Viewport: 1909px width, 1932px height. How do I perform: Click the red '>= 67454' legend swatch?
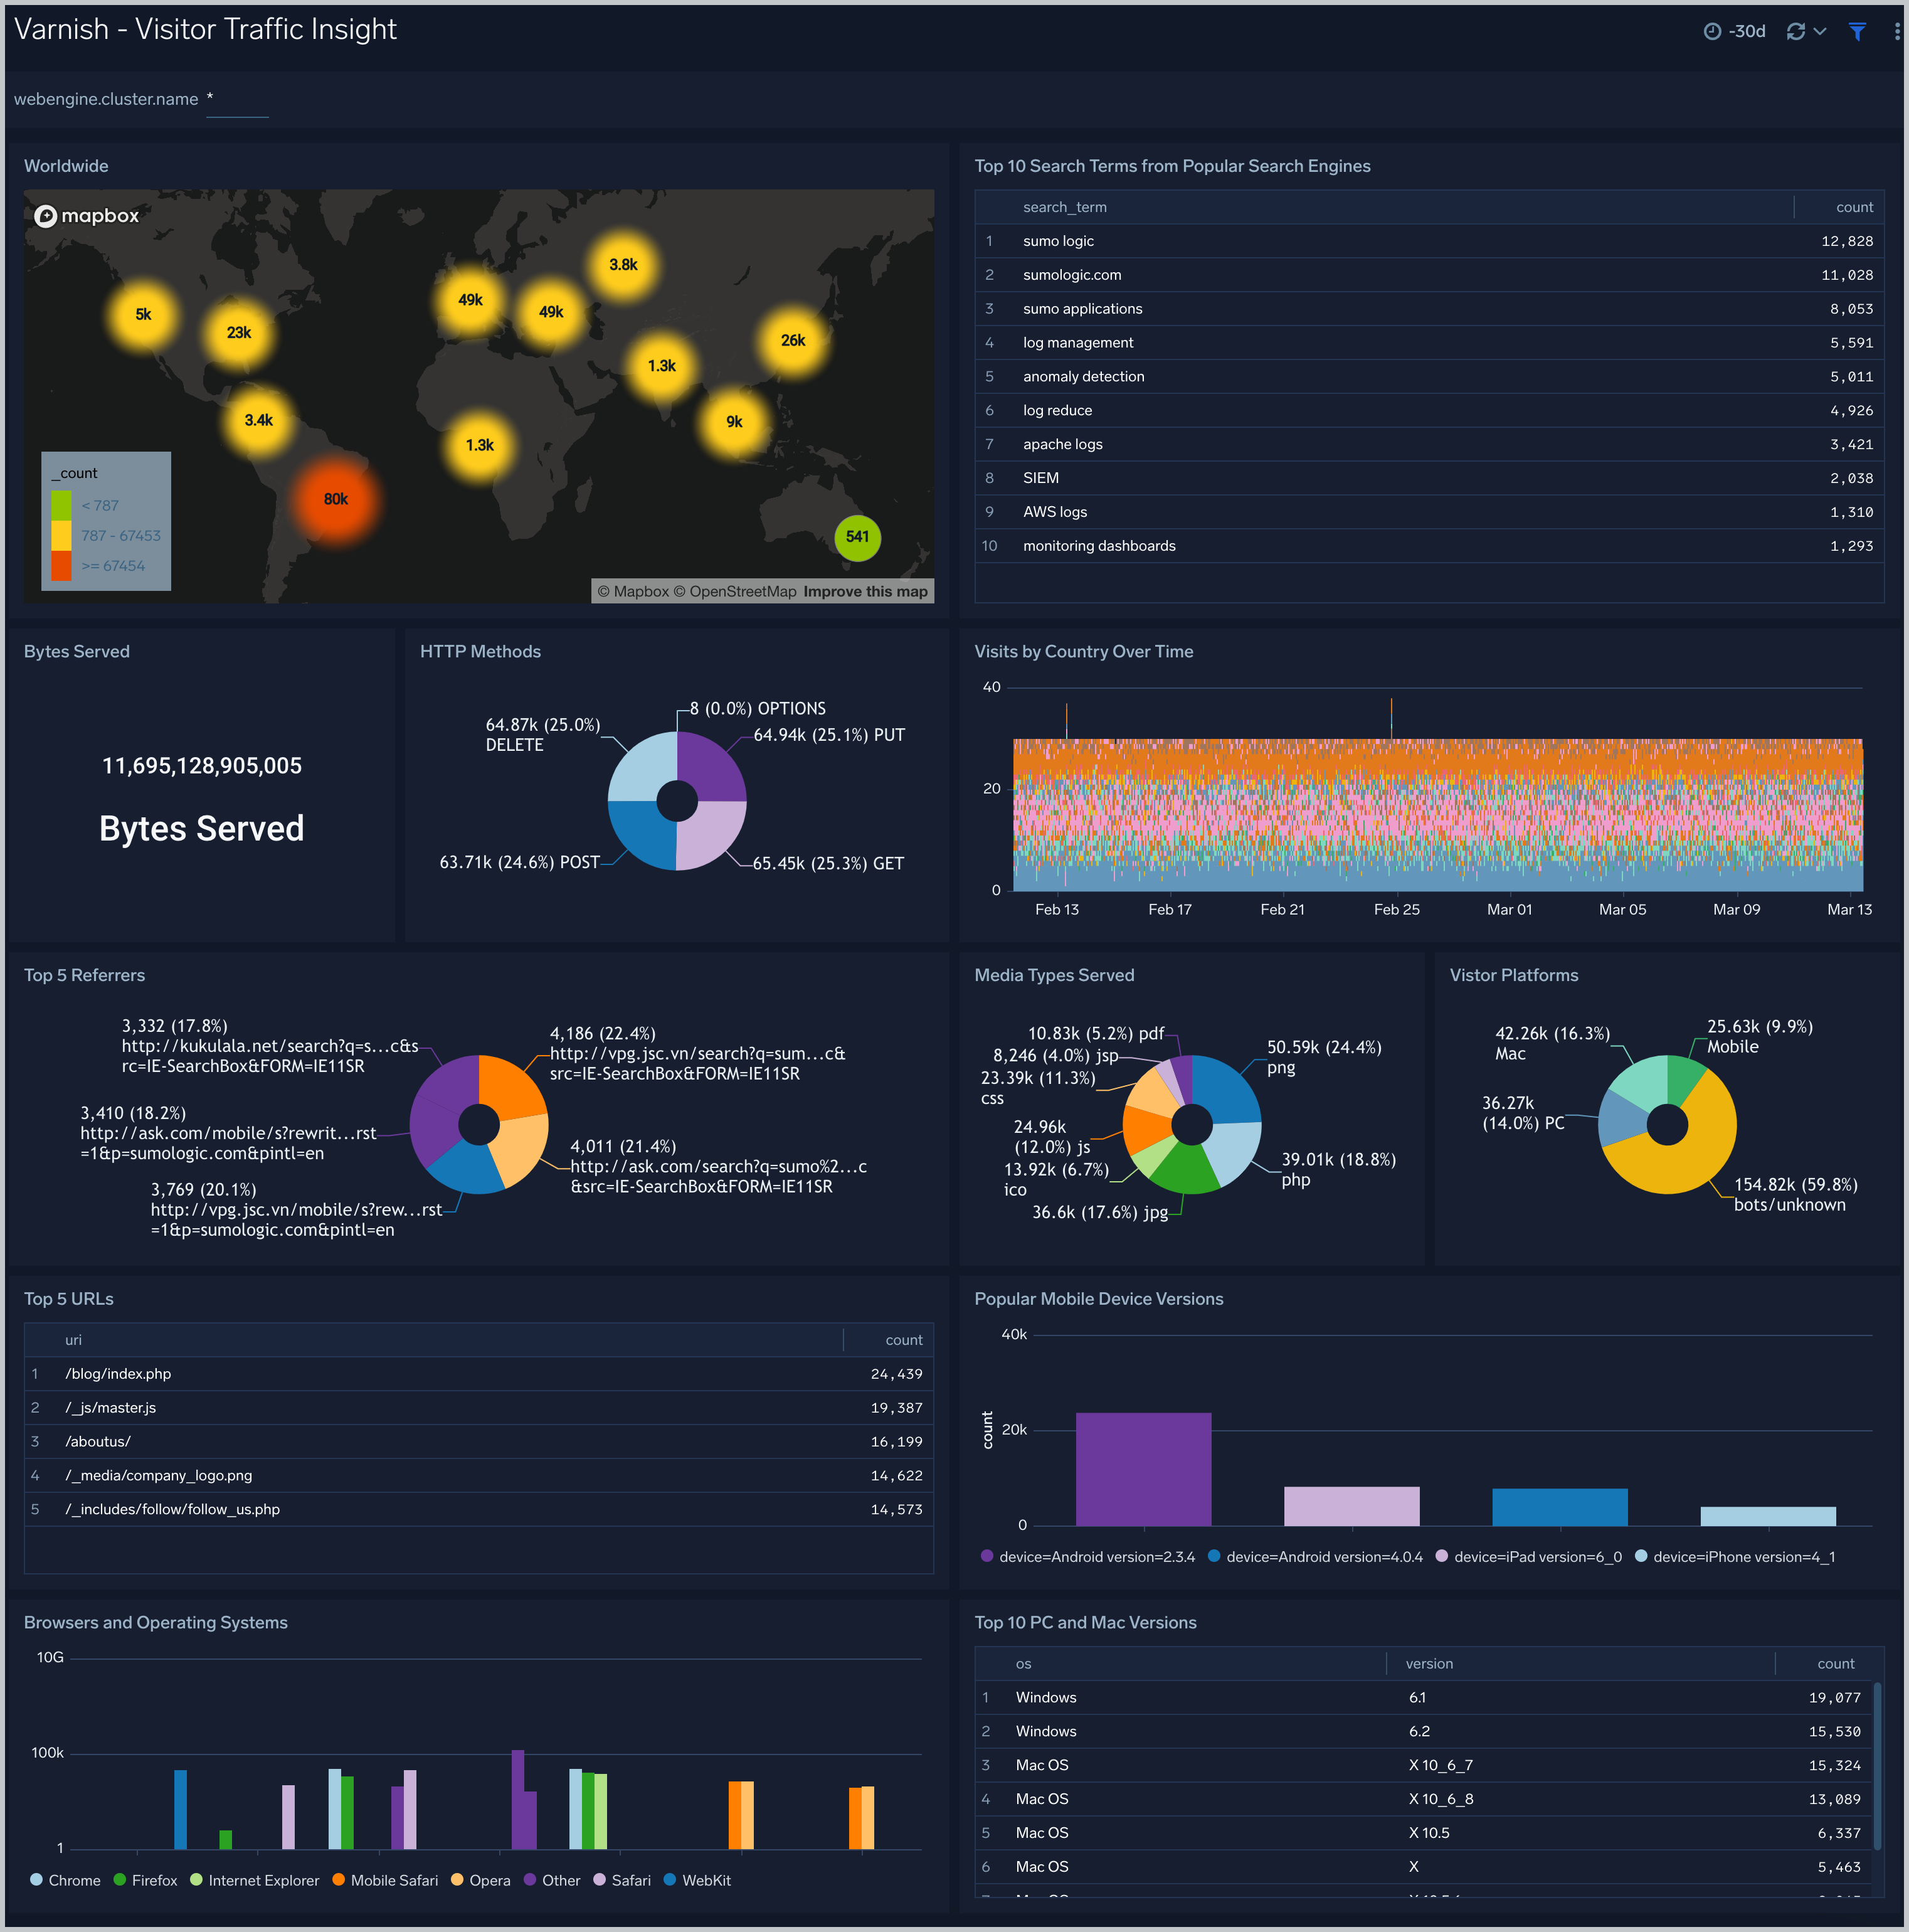point(61,566)
